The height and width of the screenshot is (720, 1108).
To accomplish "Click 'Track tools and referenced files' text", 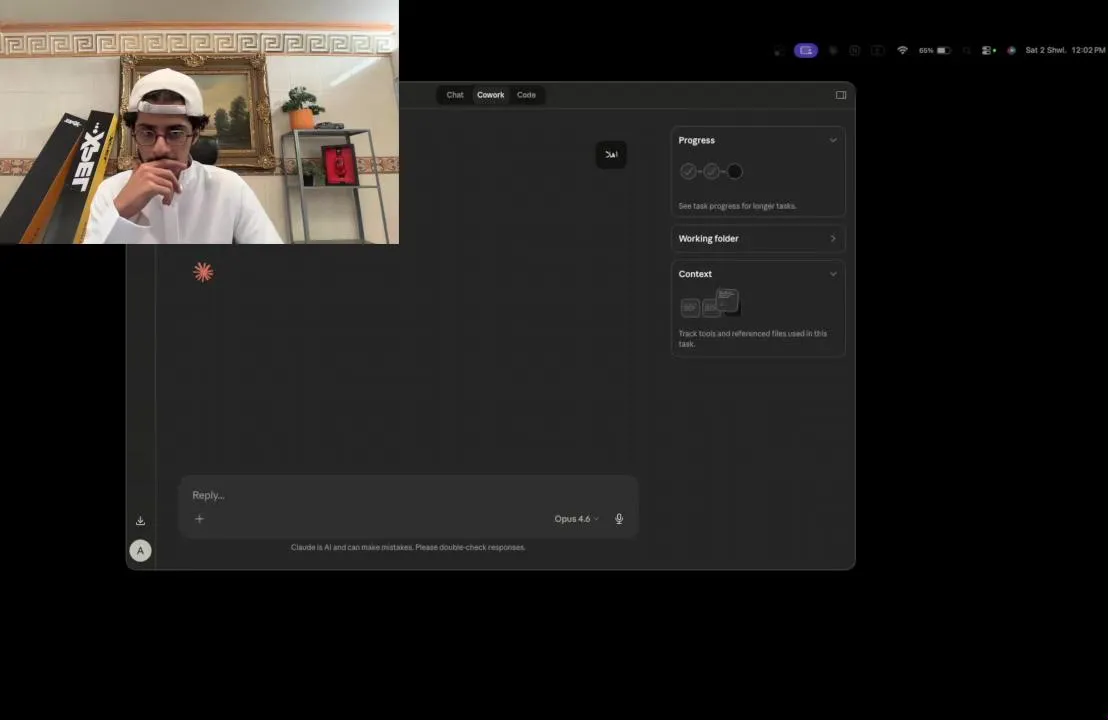I will pyautogui.click(x=753, y=338).
